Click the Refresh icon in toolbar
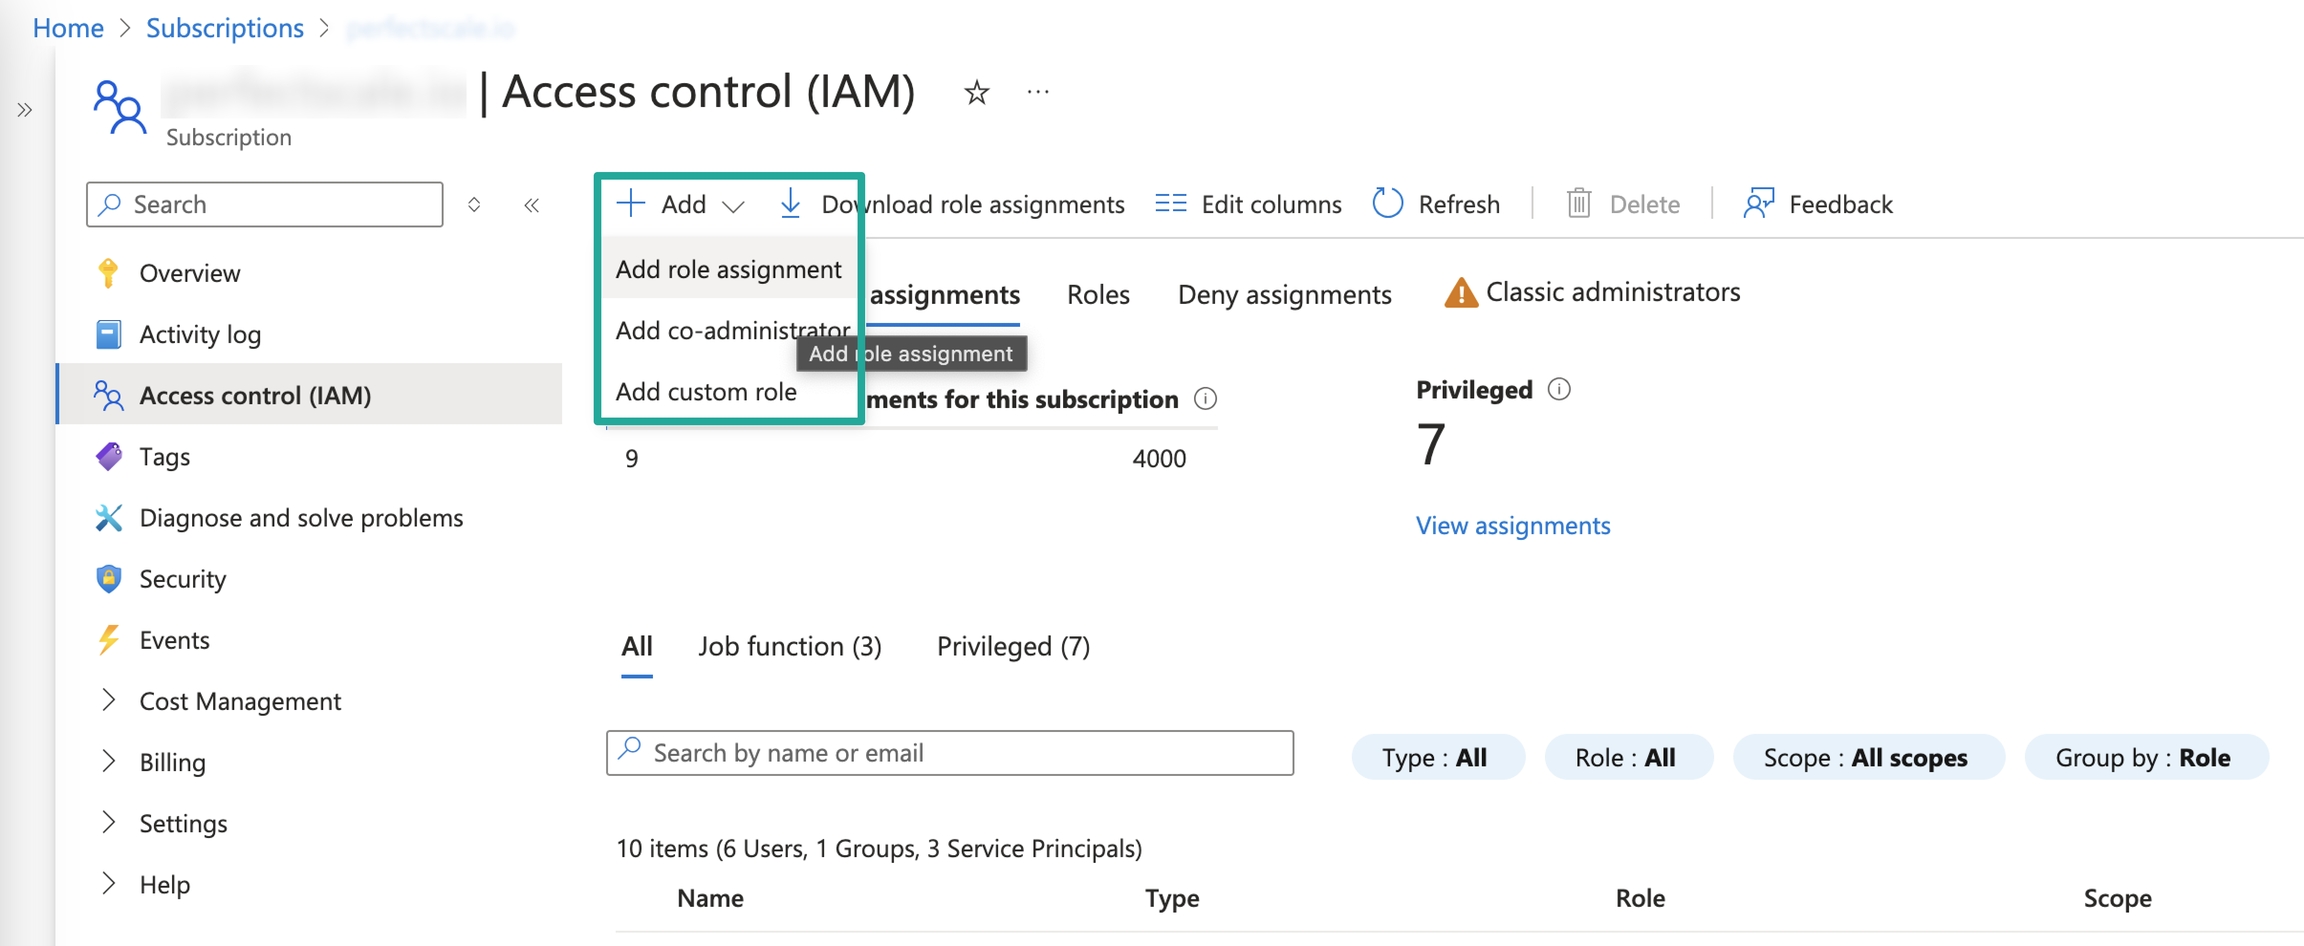2304x946 pixels. point(1387,204)
